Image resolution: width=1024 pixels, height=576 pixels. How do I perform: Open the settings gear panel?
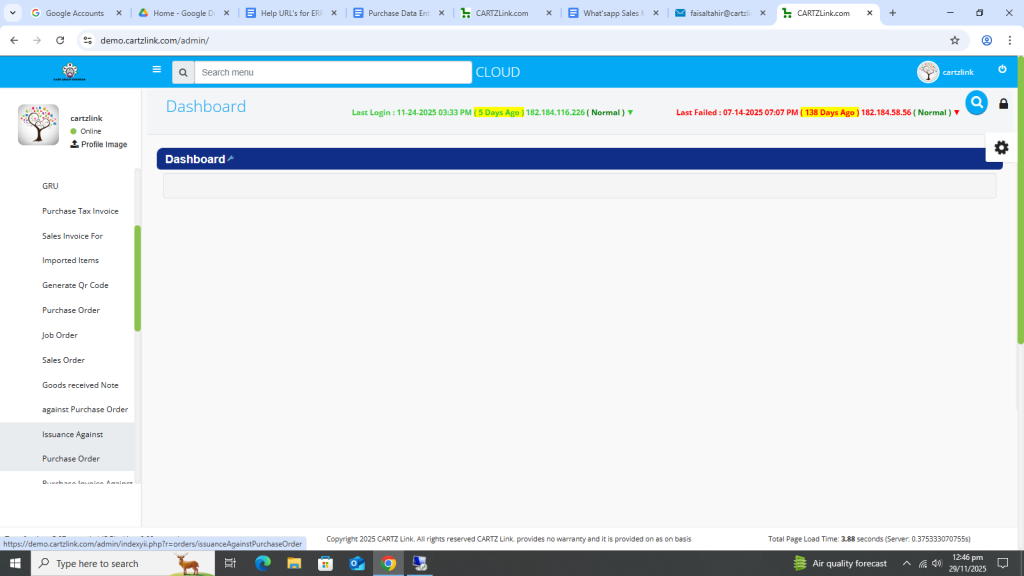[x=1001, y=147]
